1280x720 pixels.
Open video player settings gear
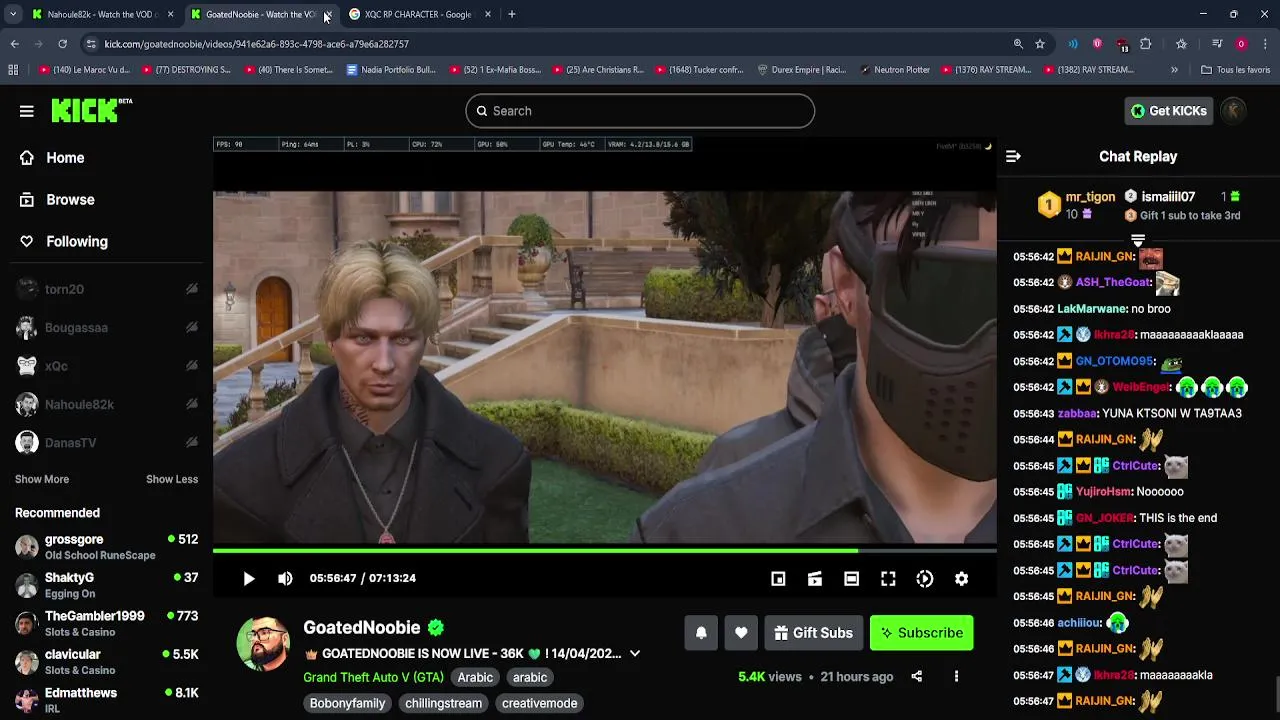(961, 578)
